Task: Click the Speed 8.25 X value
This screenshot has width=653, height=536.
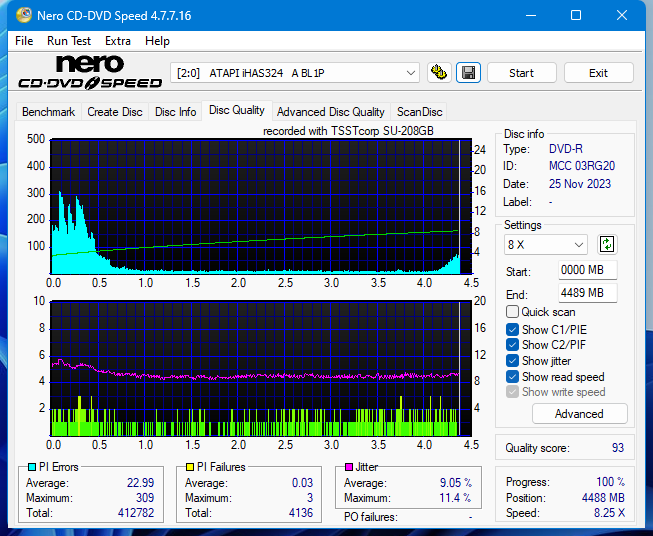Action: [x=609, y=513]
